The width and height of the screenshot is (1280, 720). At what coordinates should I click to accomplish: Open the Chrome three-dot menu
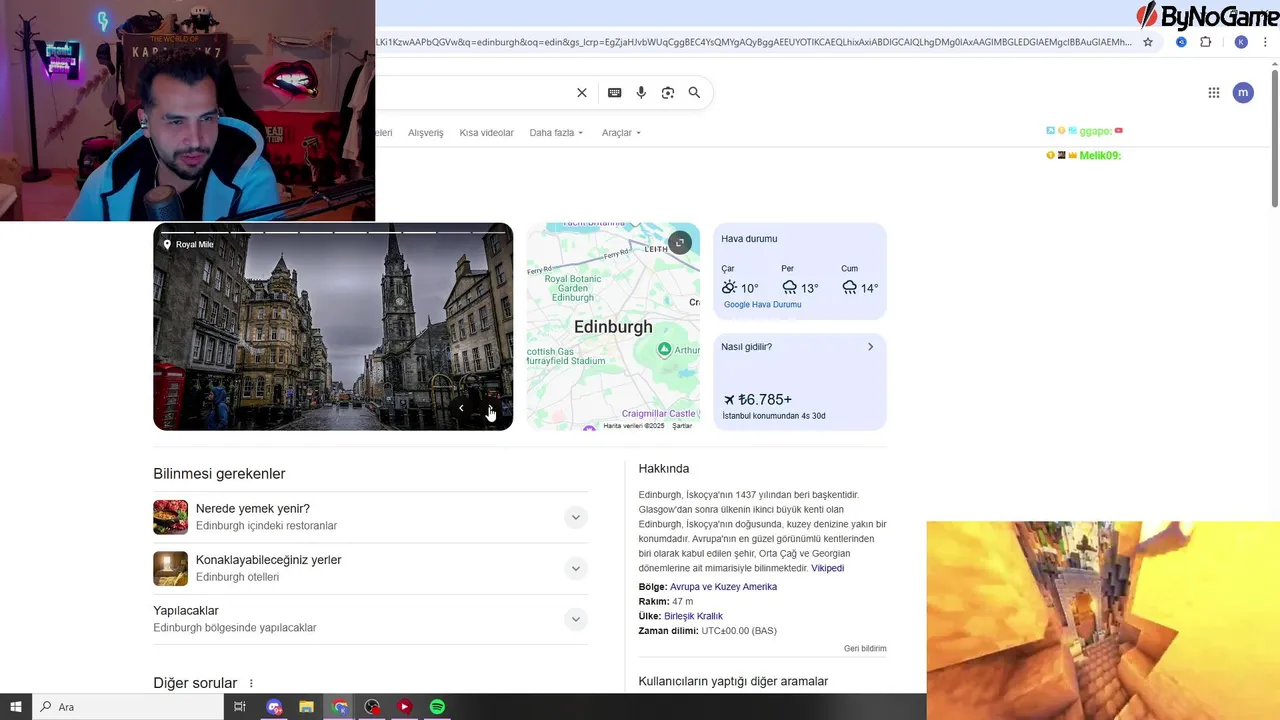[1266, 42]
